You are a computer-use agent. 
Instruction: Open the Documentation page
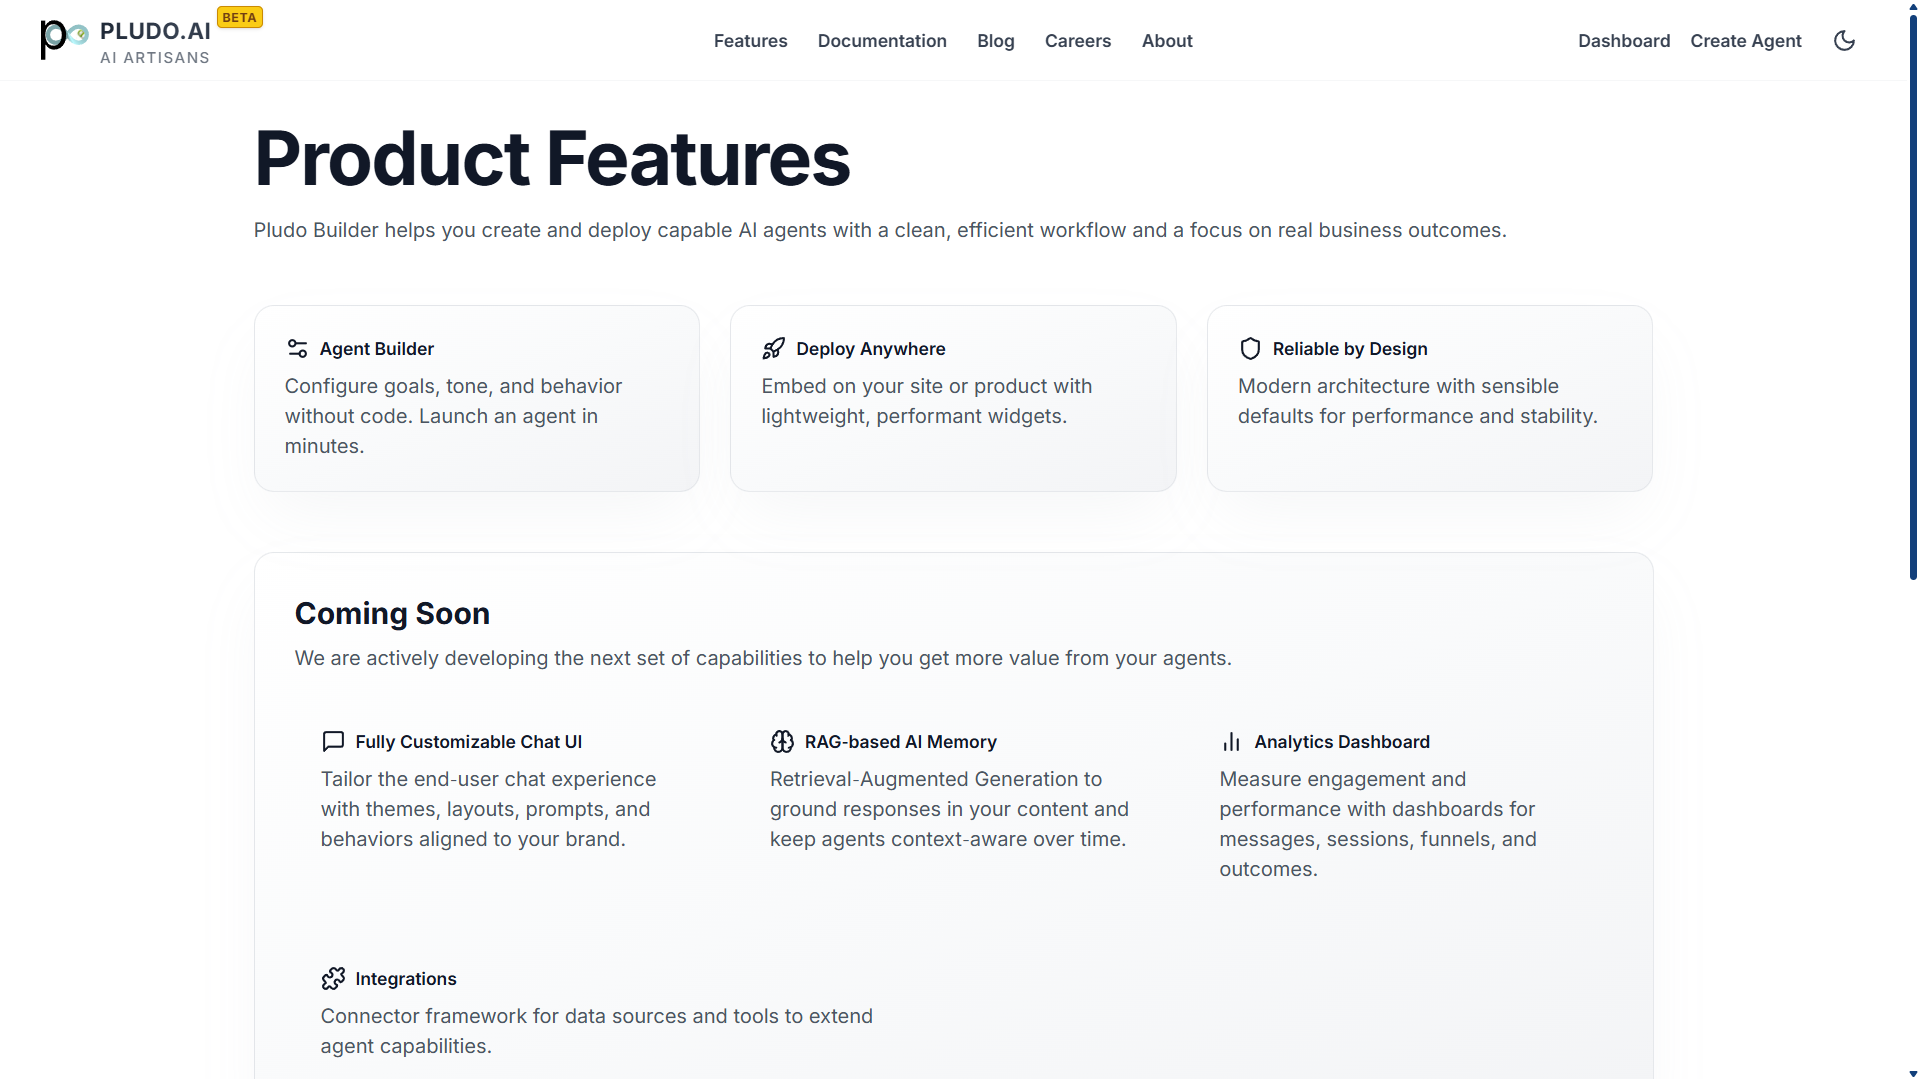click(881, 41)
